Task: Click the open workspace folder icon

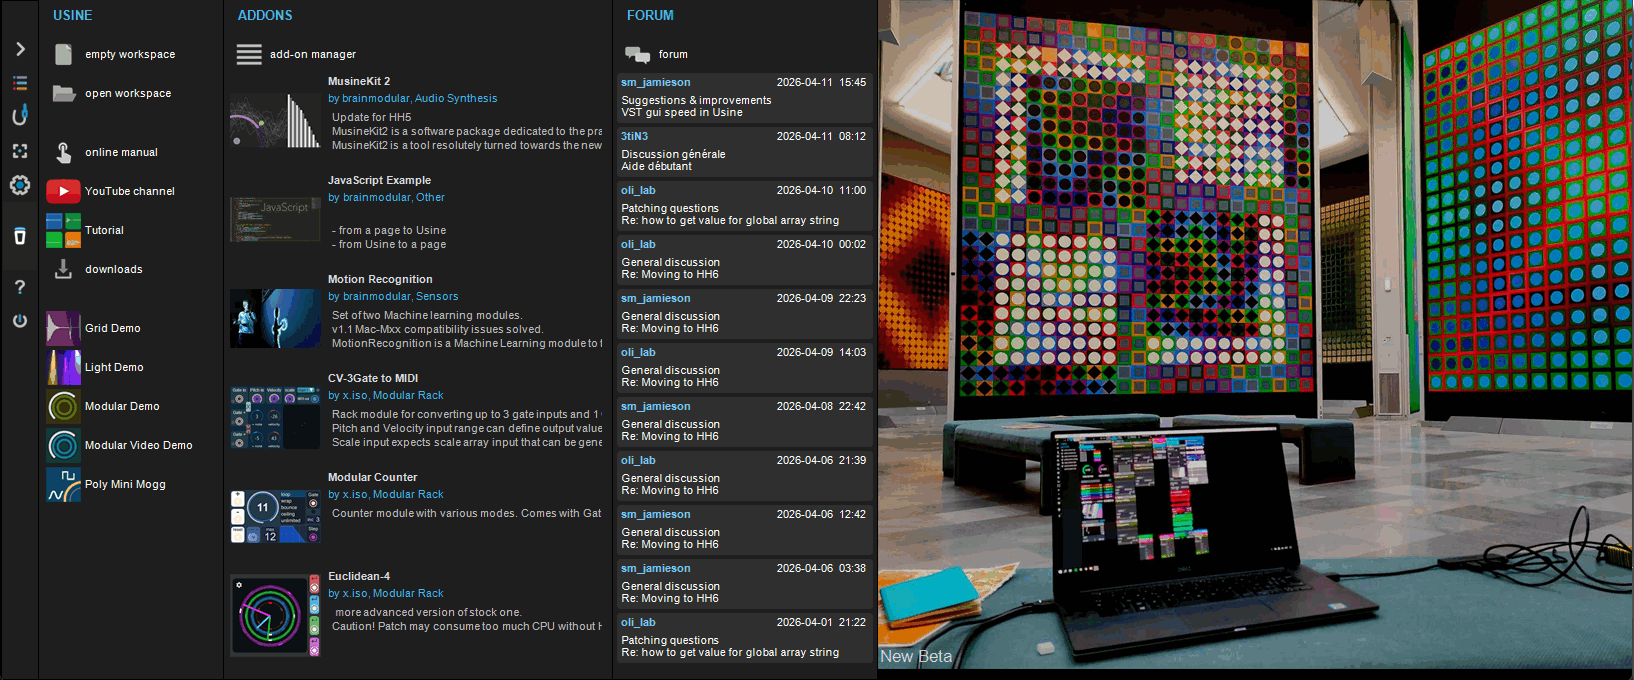Action: (64, 93)
